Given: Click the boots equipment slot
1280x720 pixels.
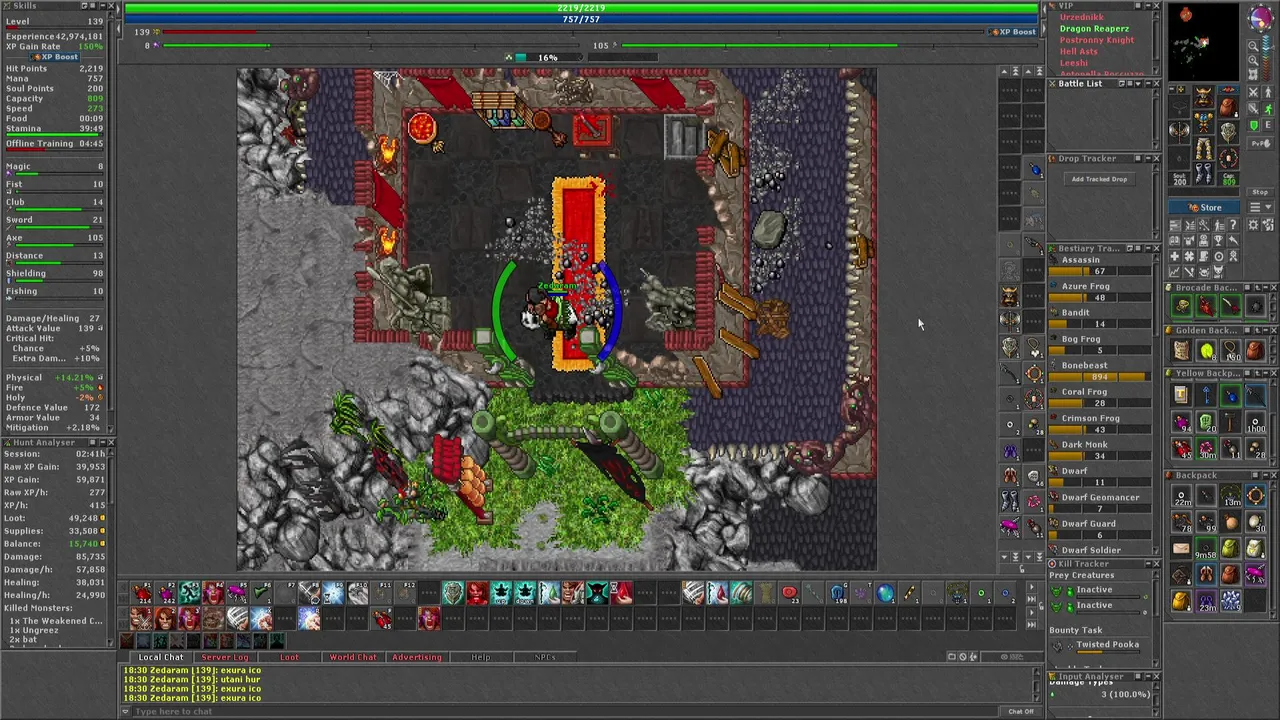Looking at the screenshot, I should click(x=1205, y=173).
